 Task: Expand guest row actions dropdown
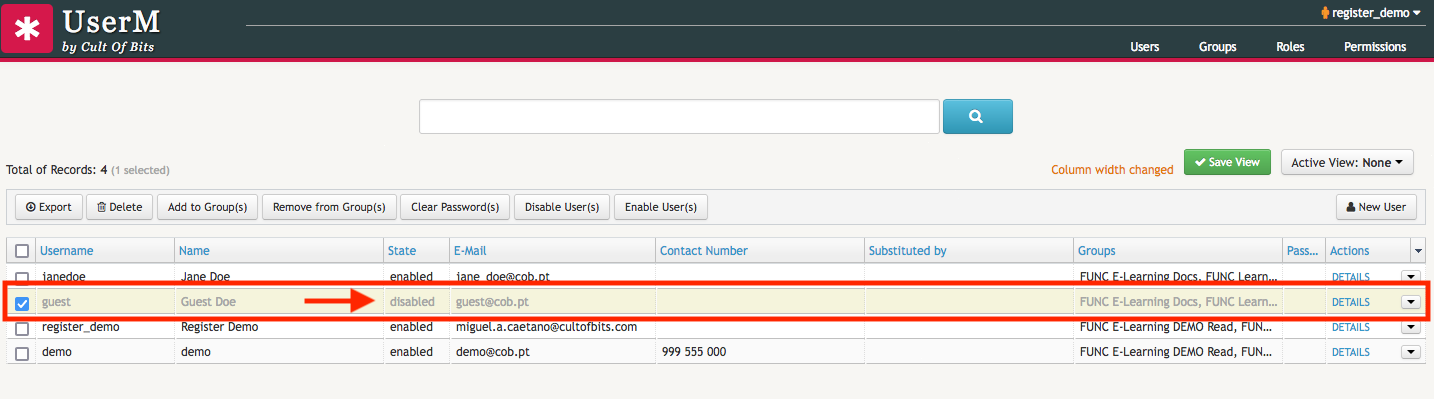[1411, 302]
